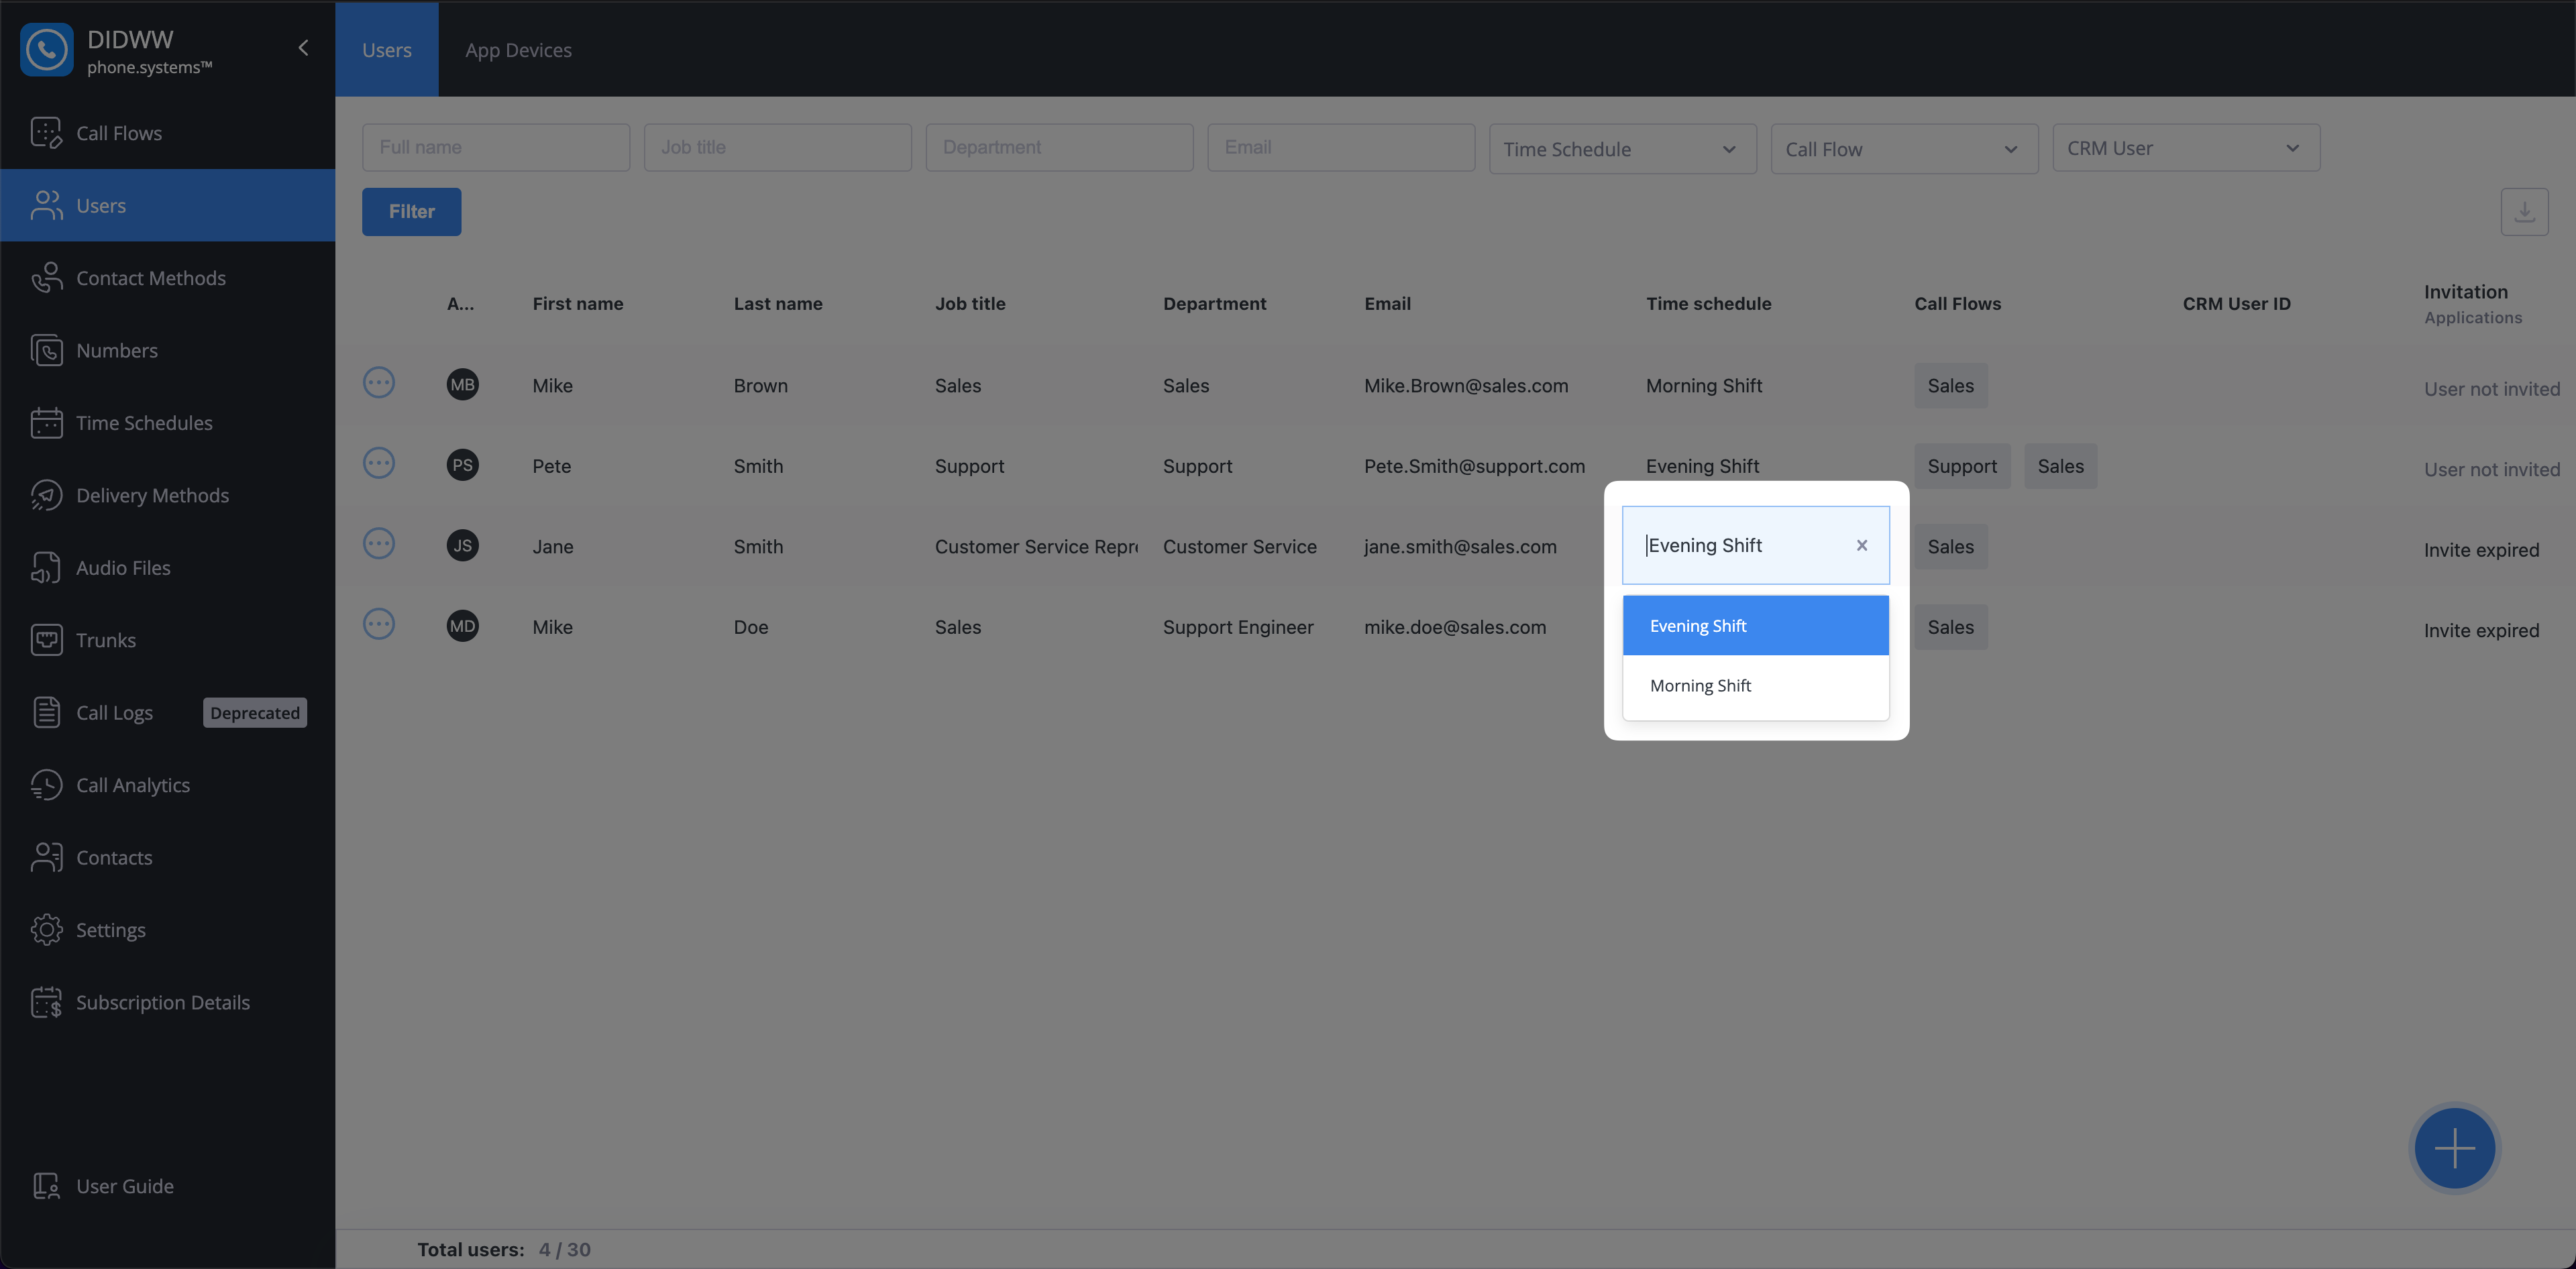The height and width of the screenshot is (1269, 2576).
Task: View Subscription Details
Action: [x=167, y=1003]
